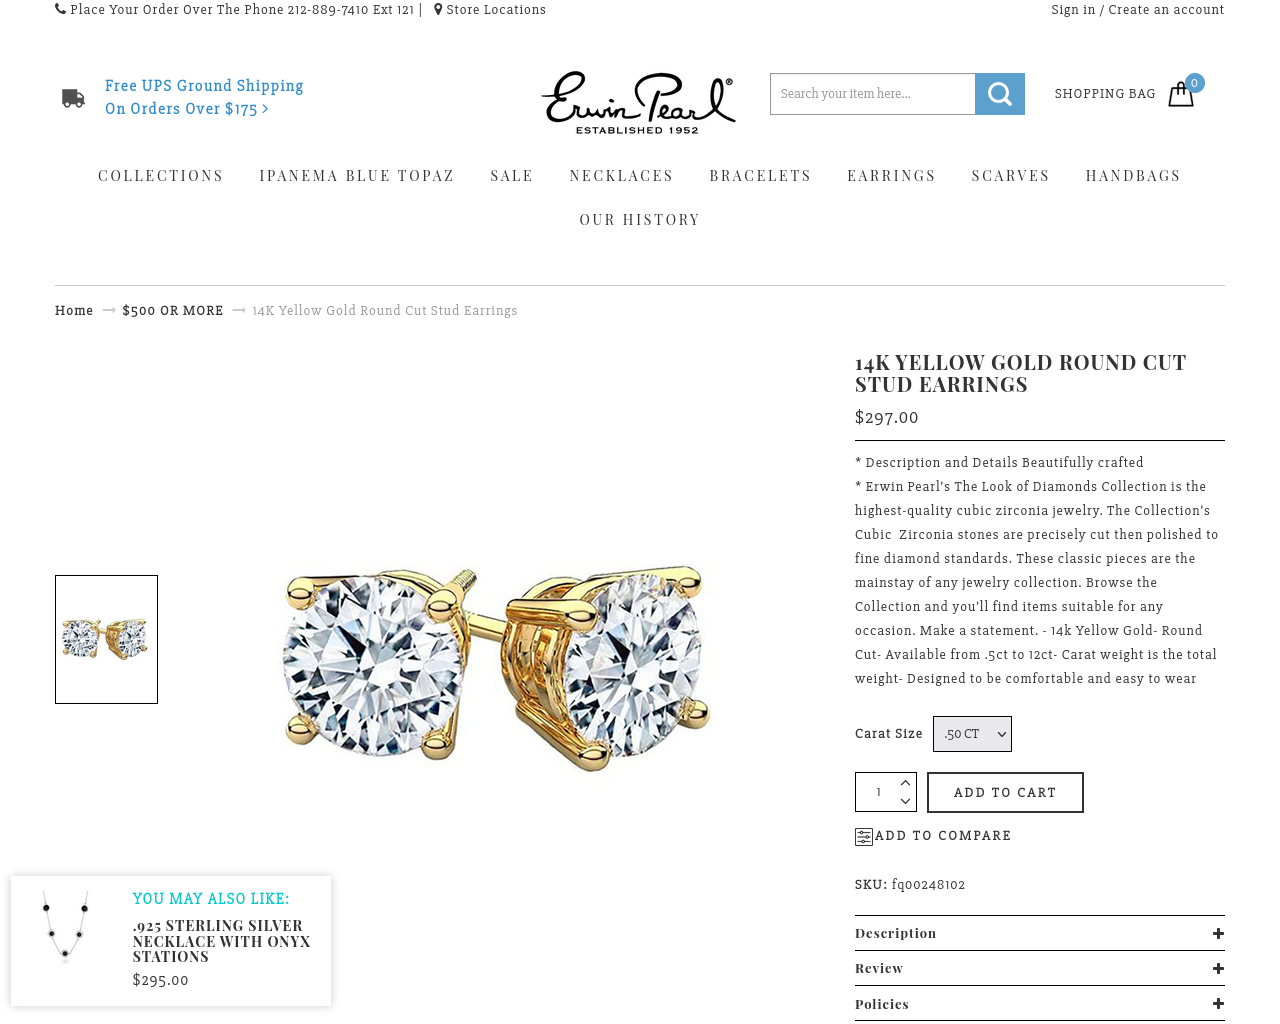Decrease quantity with the down arrow
Viewport: 1280px width, 1024px height.
tap(905, 801)
